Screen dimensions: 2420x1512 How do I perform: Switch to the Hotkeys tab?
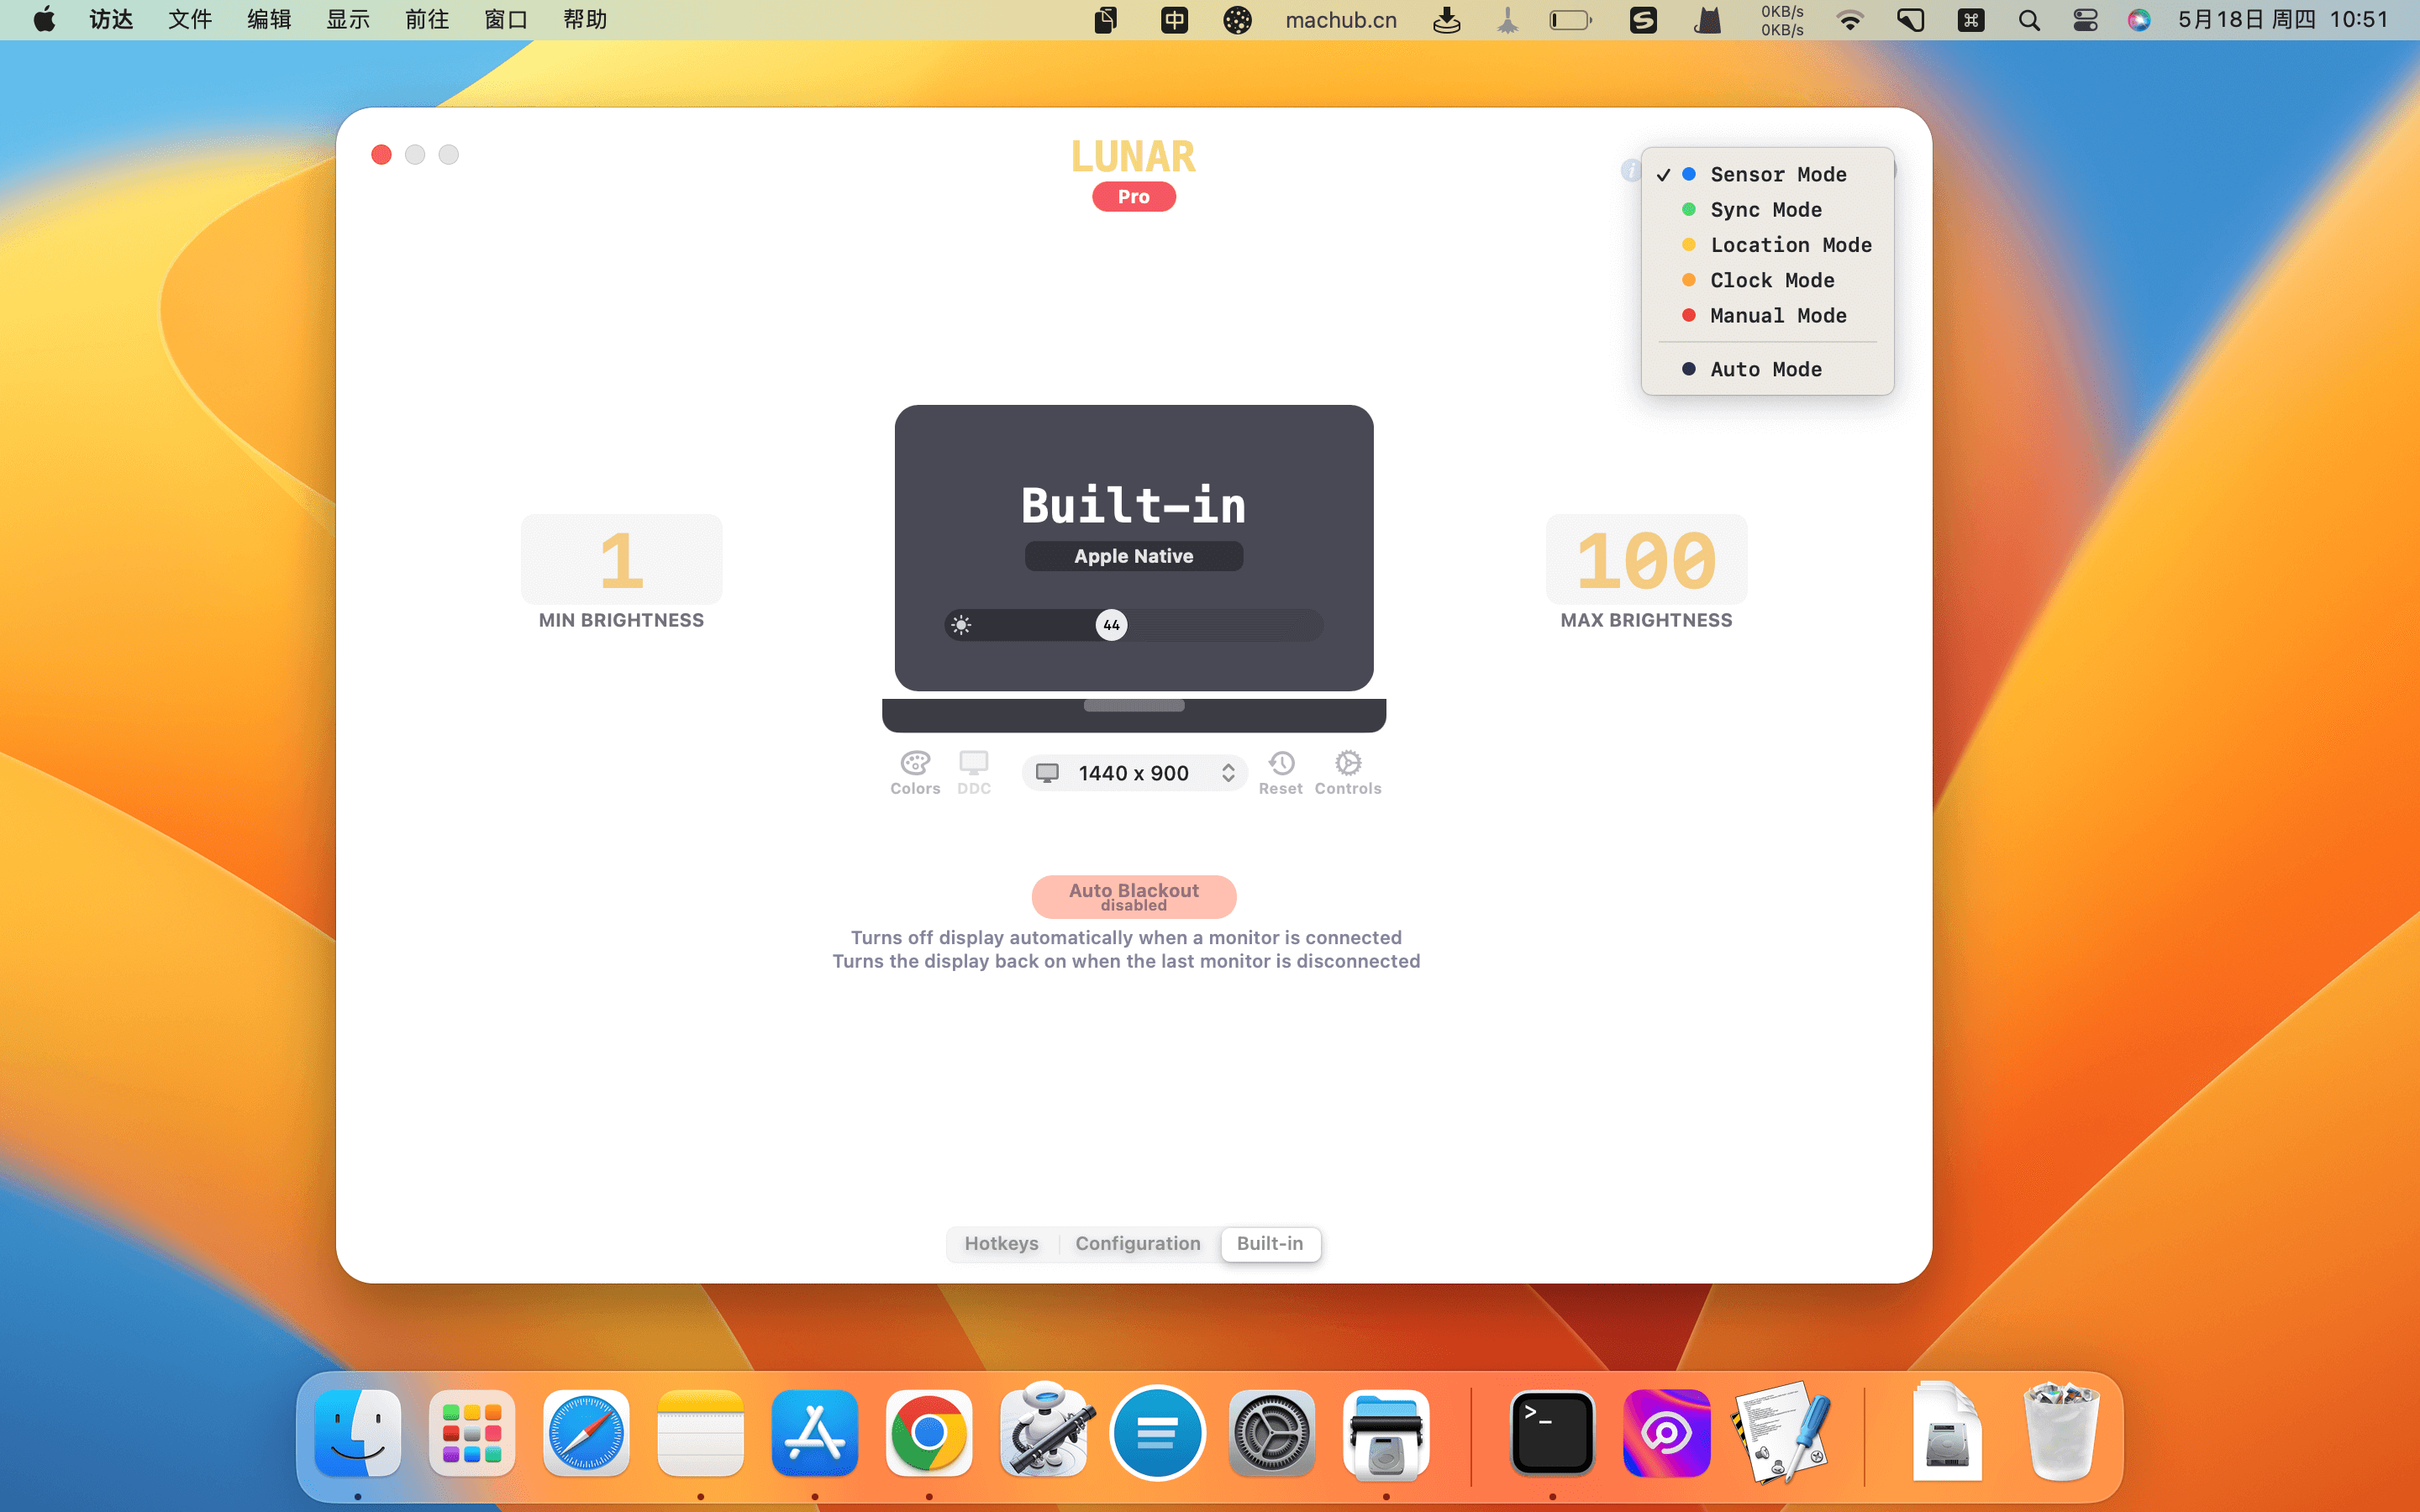click(x=1000, y=1242)
